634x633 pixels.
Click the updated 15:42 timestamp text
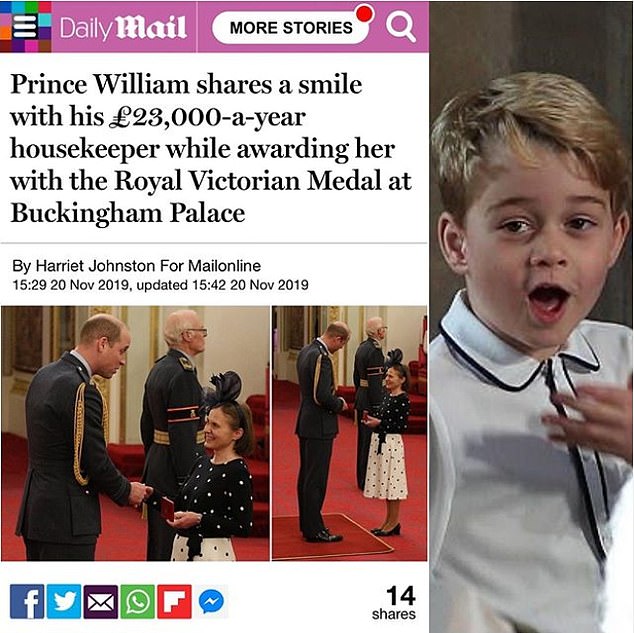point(222,285)
